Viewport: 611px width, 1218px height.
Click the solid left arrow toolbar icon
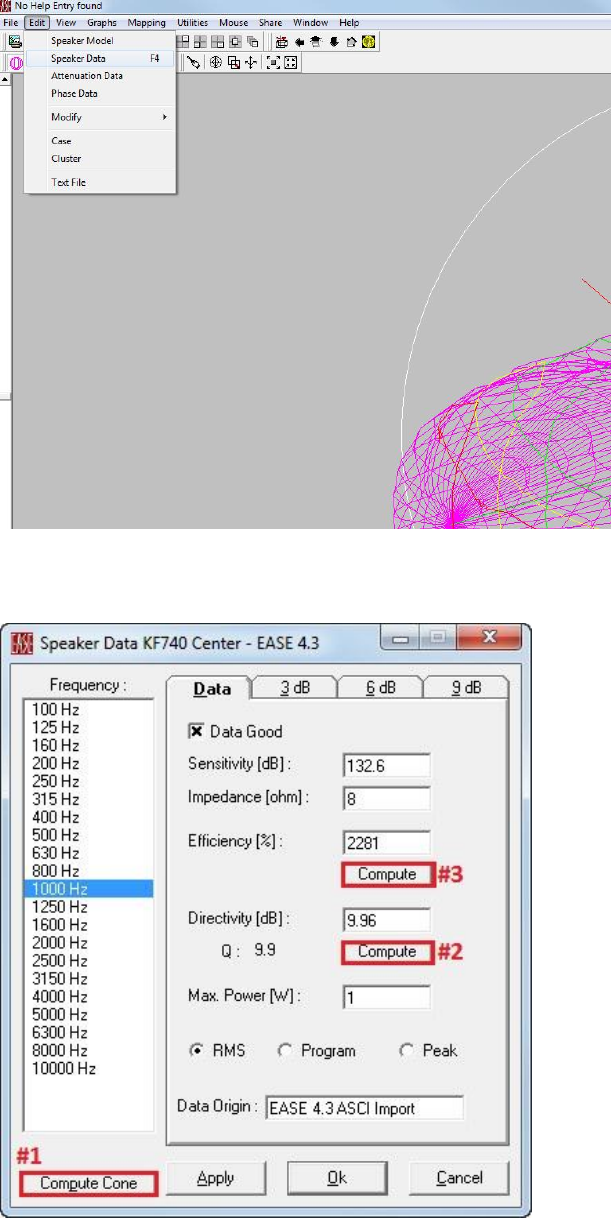click(300, 41)
